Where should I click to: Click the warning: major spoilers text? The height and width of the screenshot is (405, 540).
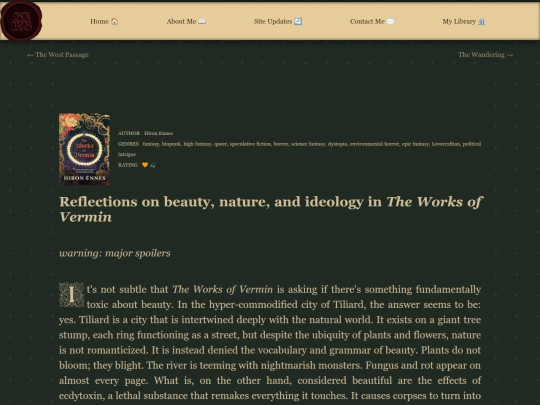pos(115,253)
